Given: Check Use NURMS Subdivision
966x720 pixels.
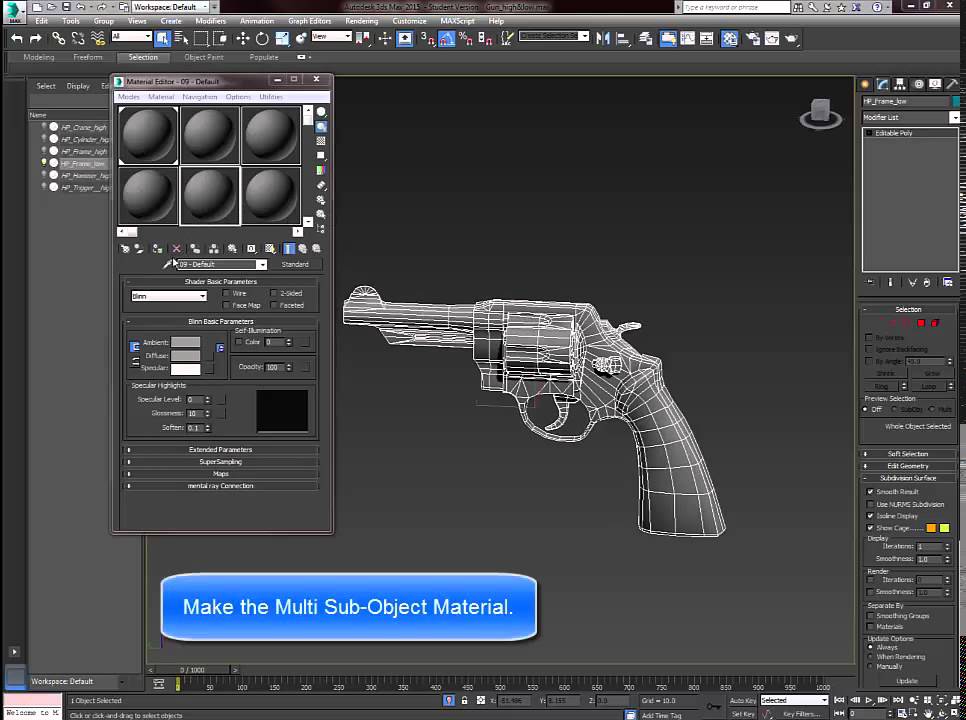Looking at the screenshot, I should (870, 504).
